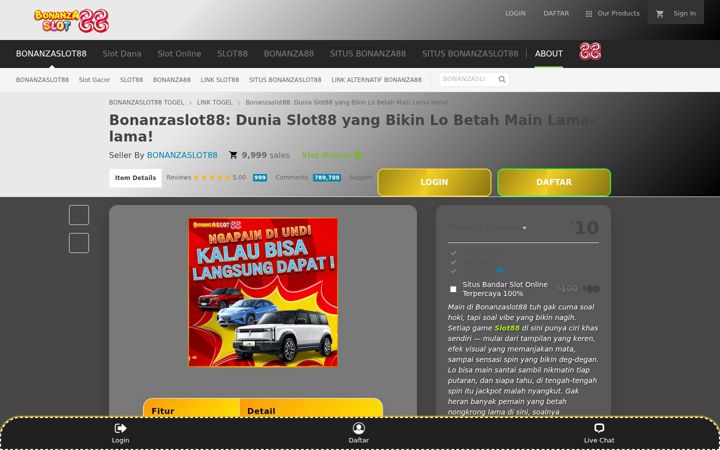Click the search magnifier icon
Image resolution: width=720 pixels, height=450 pixels.
click(x=502, y=79)
